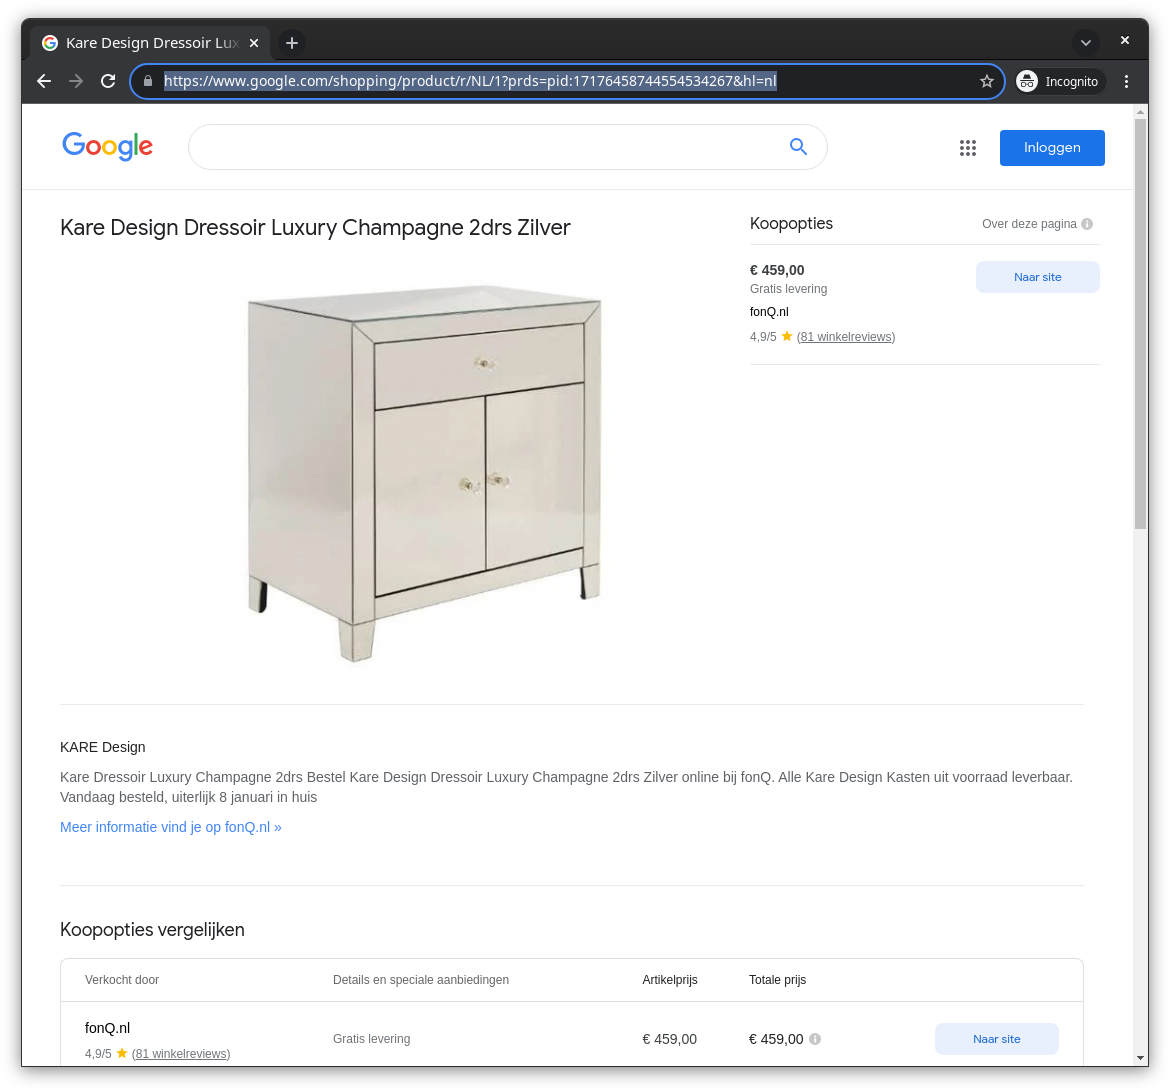1170x1091 pixels.
Task: View site info via the lock icon
Action: 148,81
